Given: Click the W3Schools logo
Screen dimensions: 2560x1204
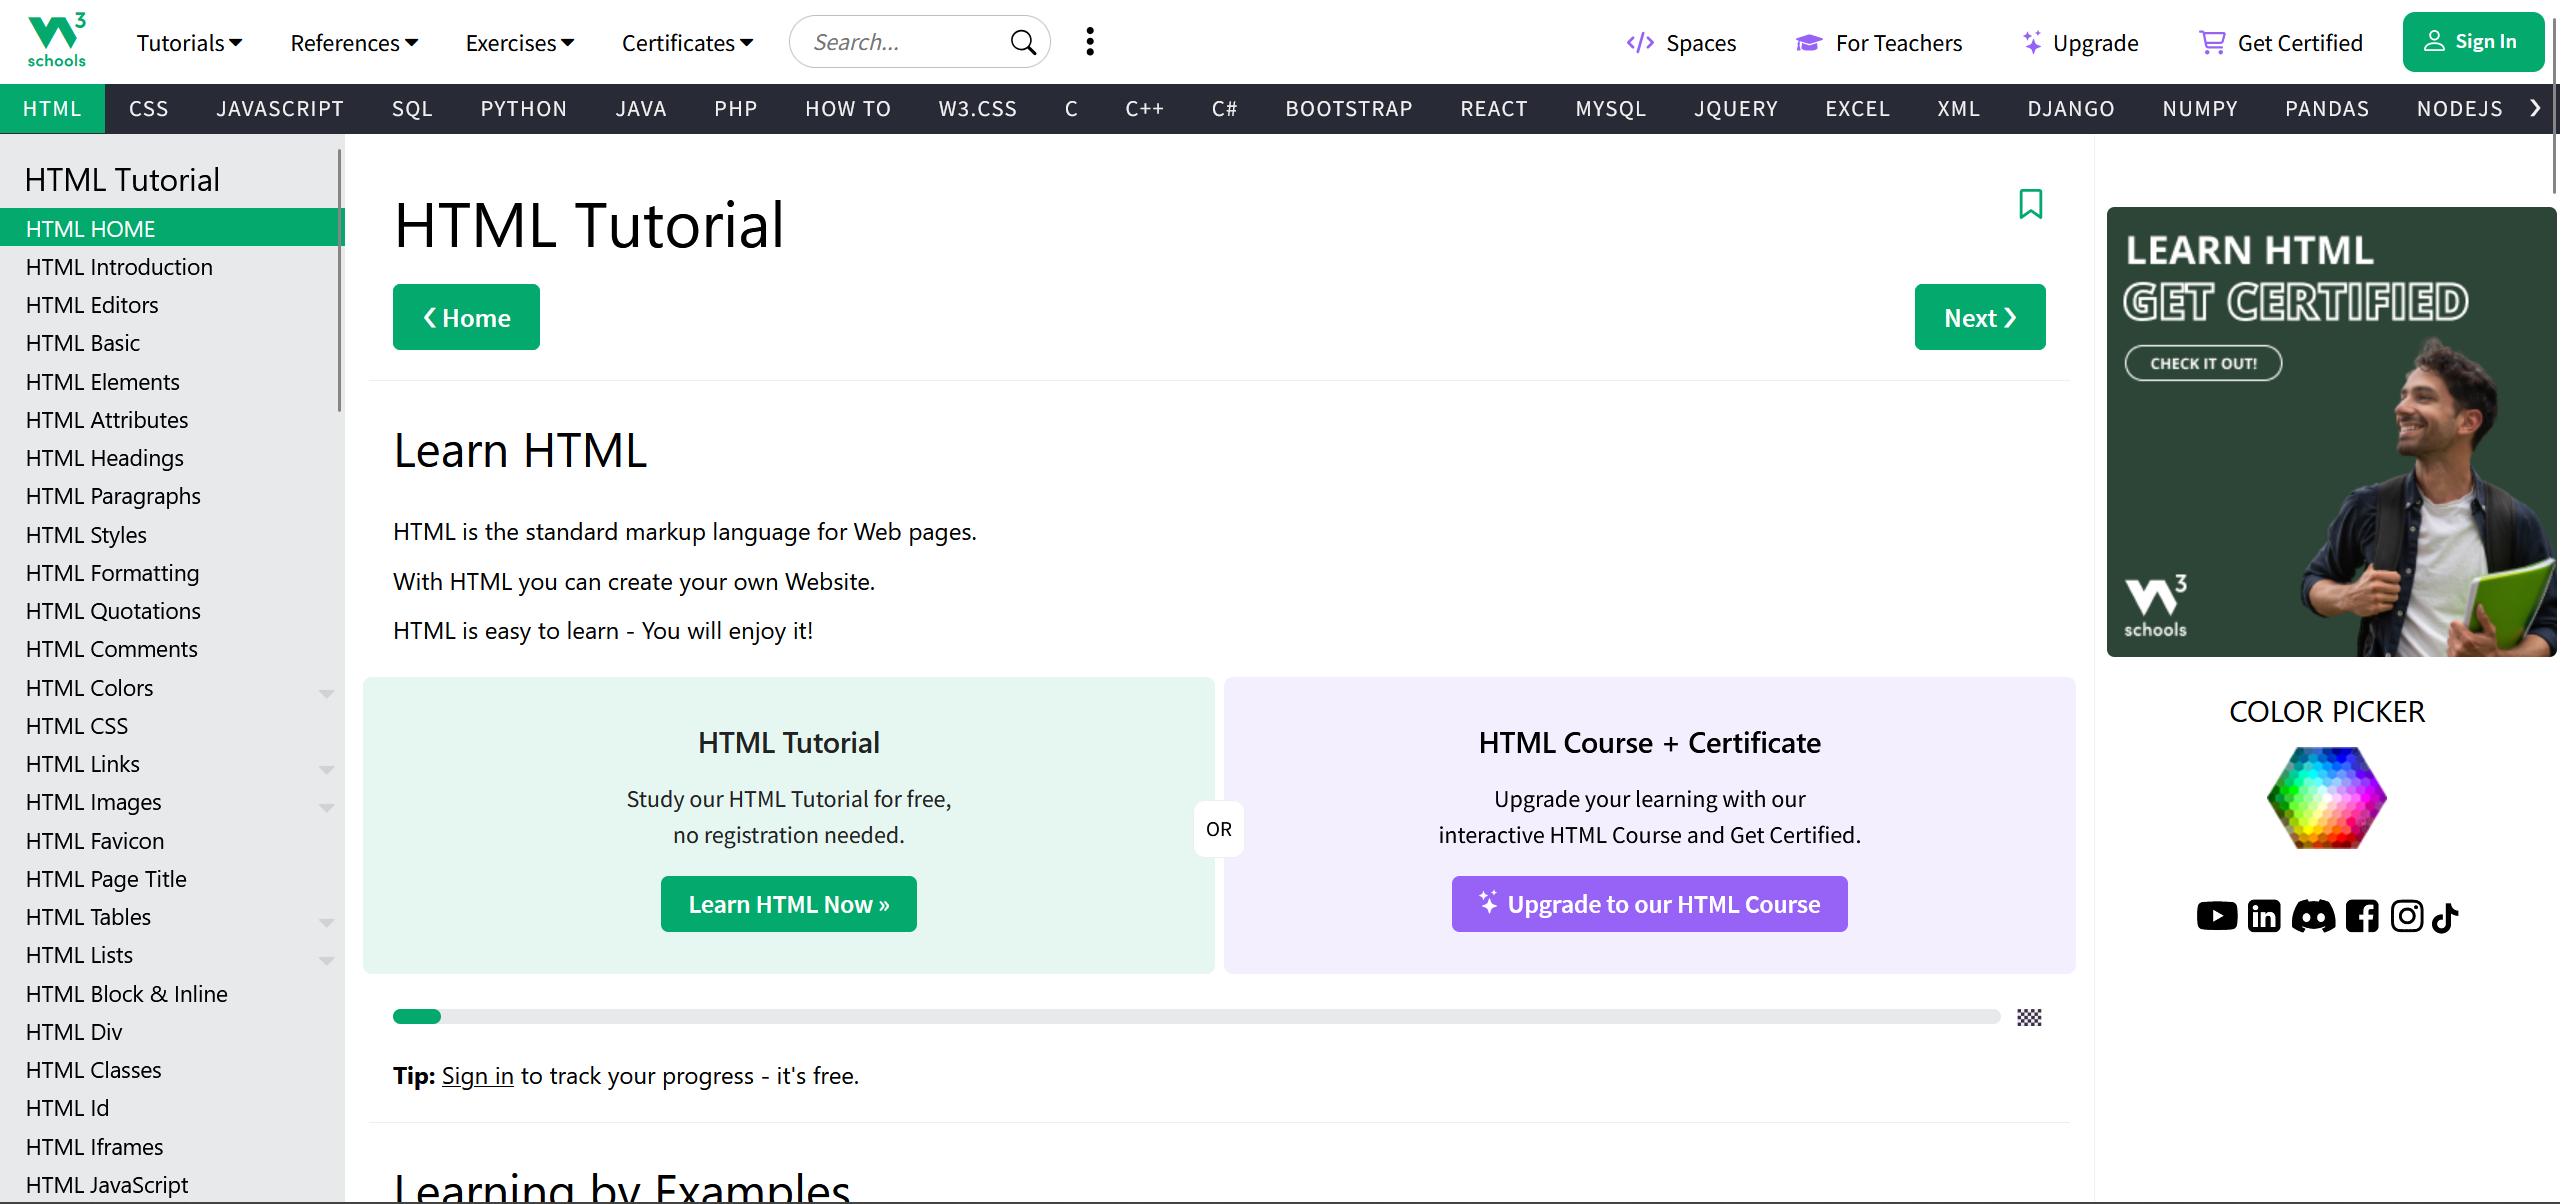Looking at the screenshot, I should pyautogui.click(x=55, y=40).
